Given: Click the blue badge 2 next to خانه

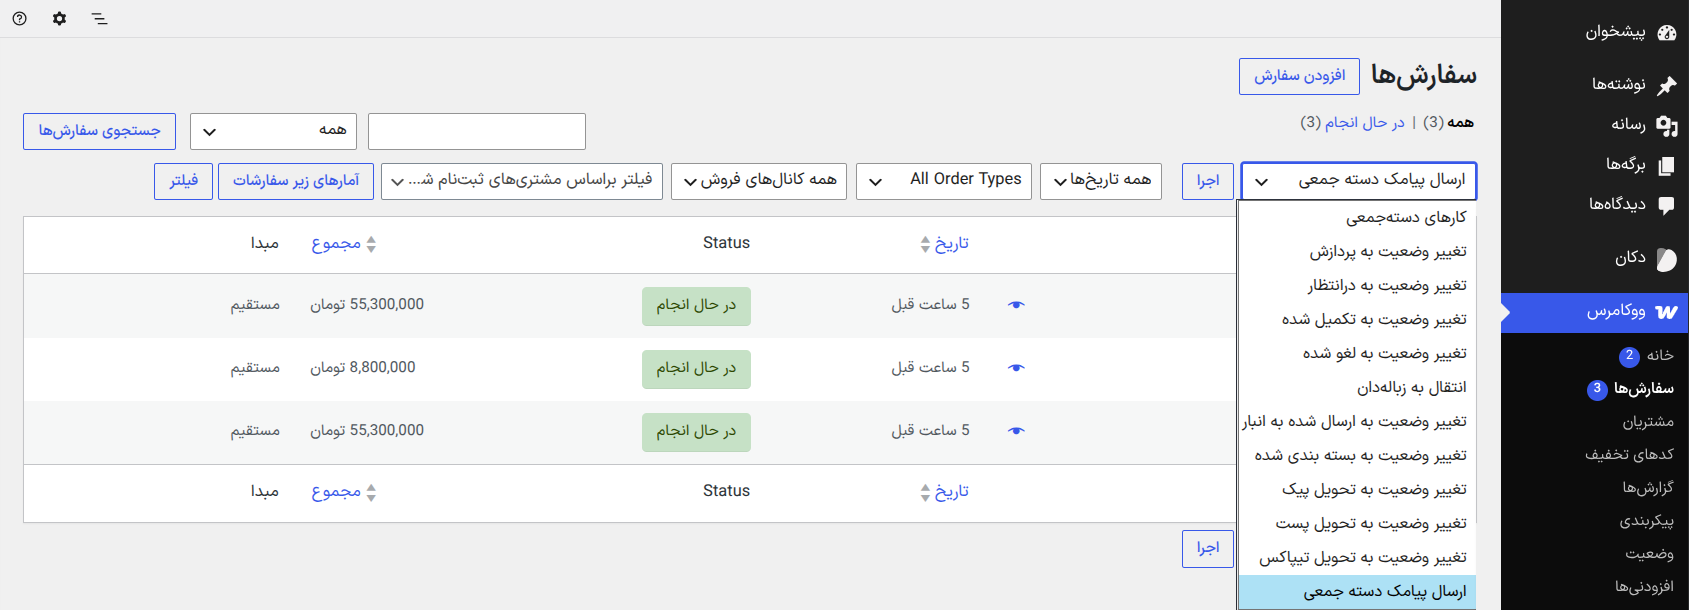Looking at the screenshot, I should point(1629,356).
